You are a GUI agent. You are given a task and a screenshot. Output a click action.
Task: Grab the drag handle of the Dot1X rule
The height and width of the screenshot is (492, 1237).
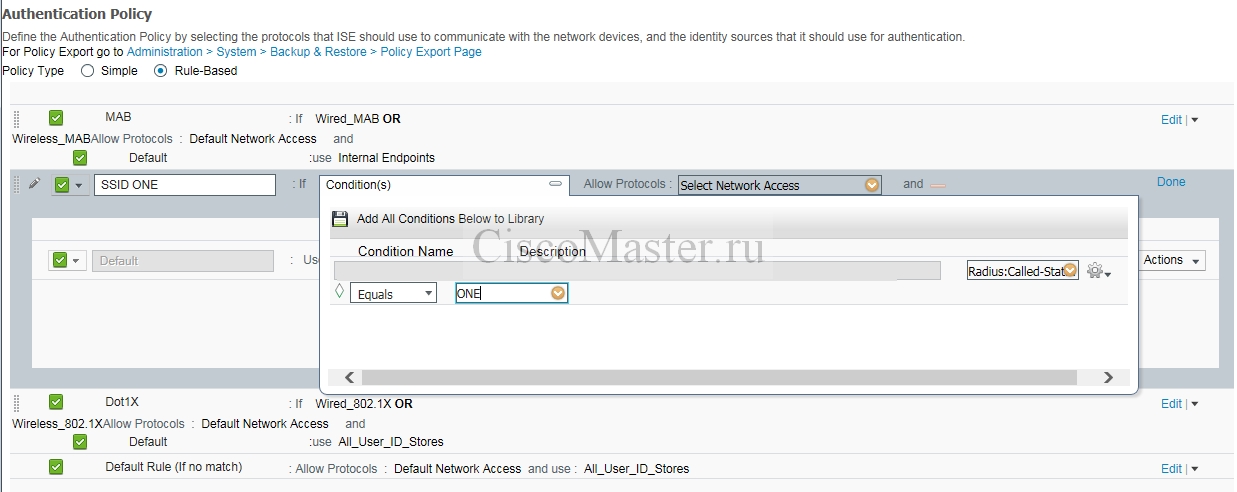tap(17, 403)
